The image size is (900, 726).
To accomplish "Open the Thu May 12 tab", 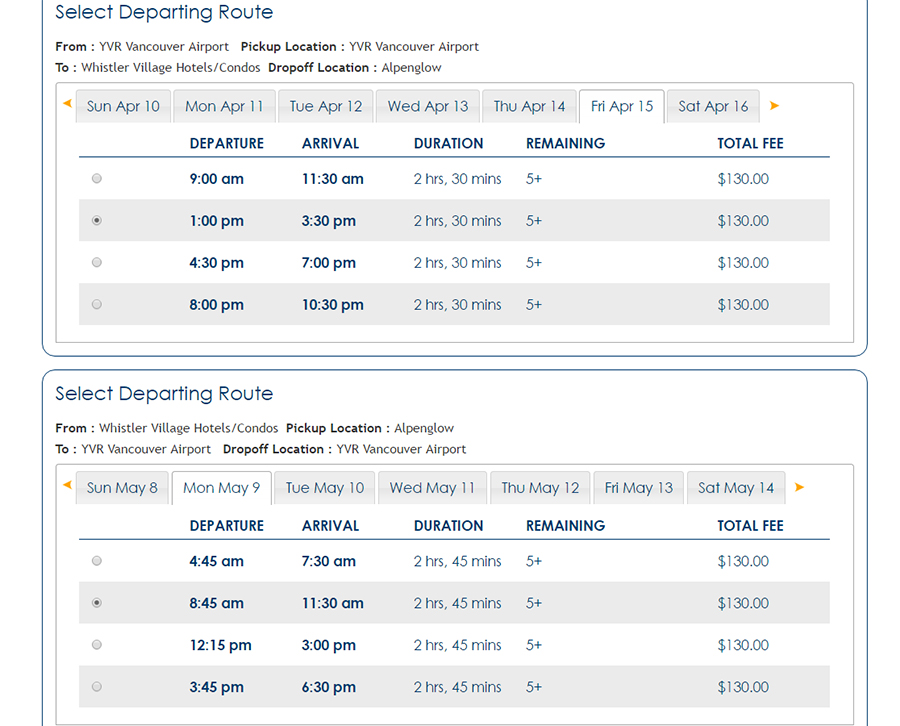I will tap(540, 488).
